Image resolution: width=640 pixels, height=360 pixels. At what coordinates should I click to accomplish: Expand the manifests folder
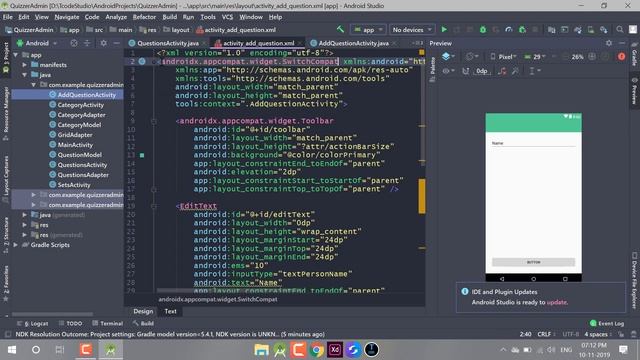[x=24, y=64]
